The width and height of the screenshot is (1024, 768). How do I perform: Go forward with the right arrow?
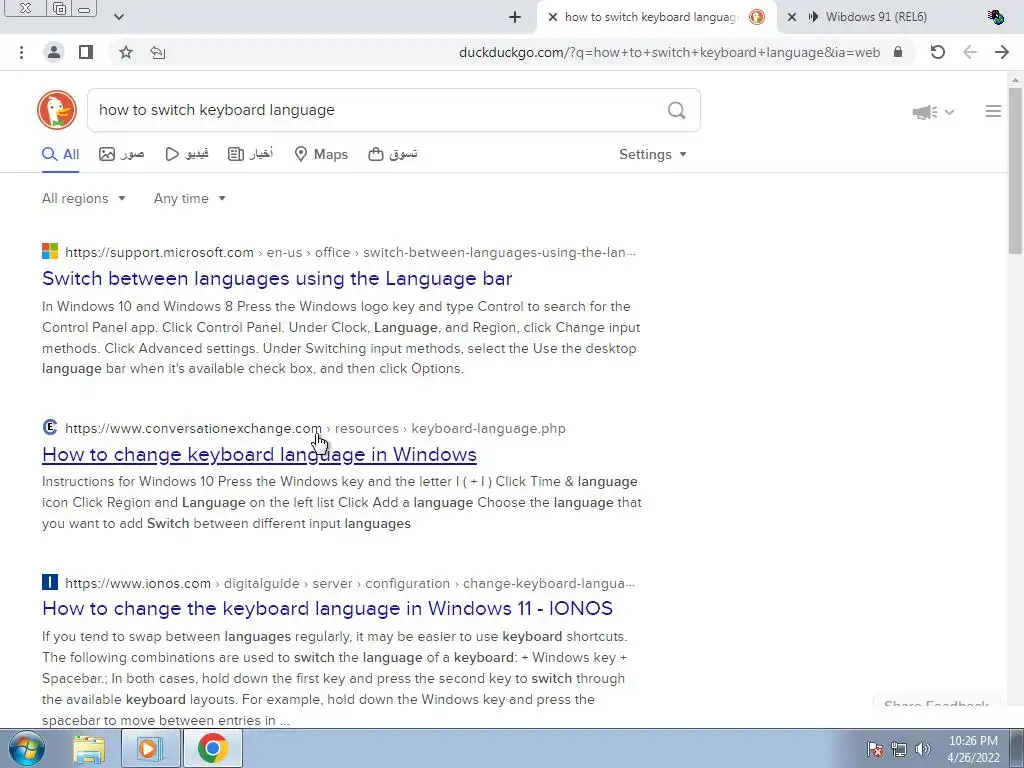(1002, 52)
